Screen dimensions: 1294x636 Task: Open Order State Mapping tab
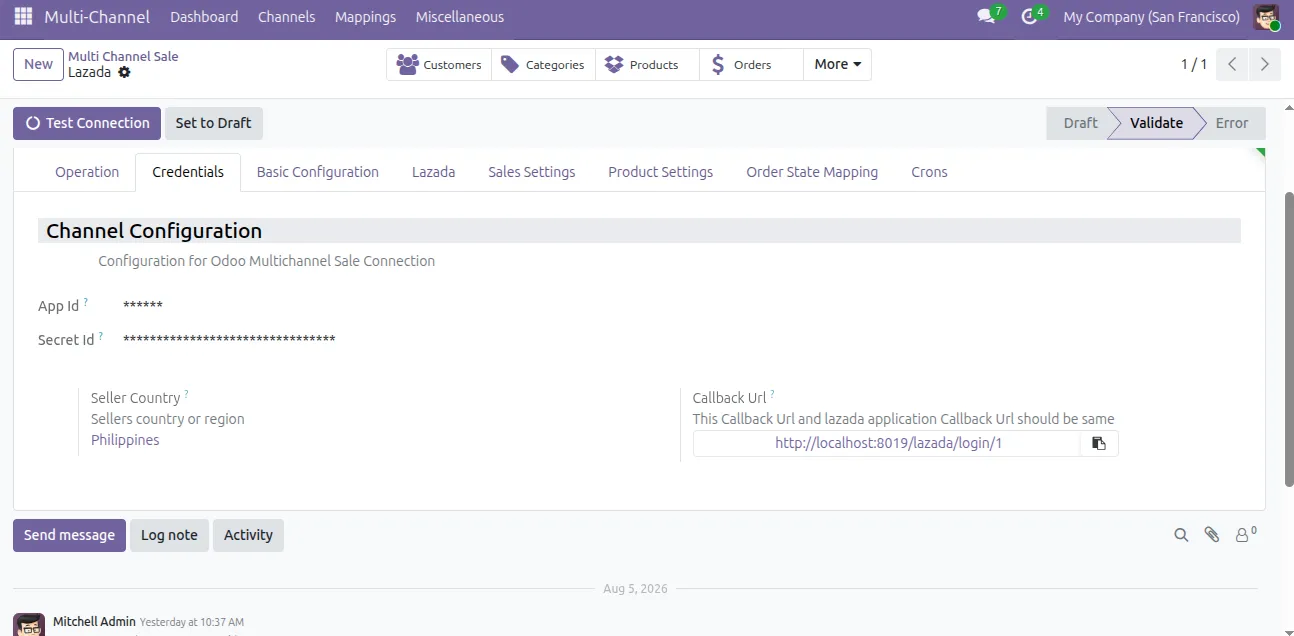pyautogui.click(x=812, y=172)
